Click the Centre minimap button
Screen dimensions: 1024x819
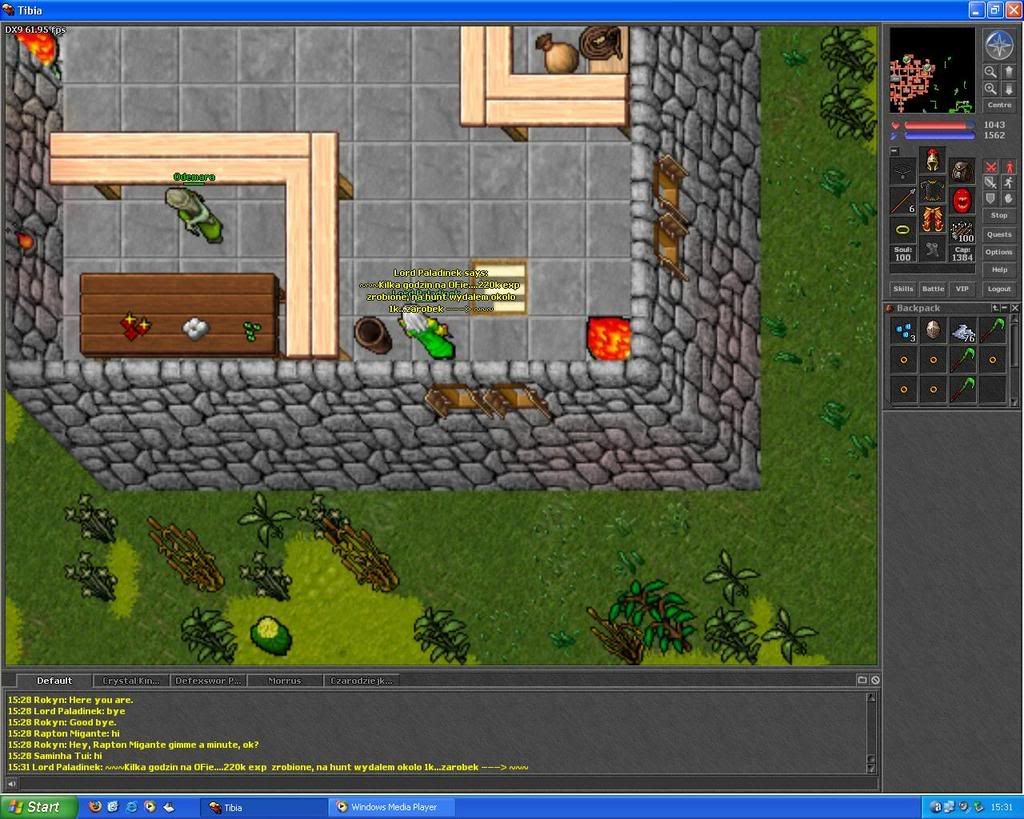(x=999, y=105)
